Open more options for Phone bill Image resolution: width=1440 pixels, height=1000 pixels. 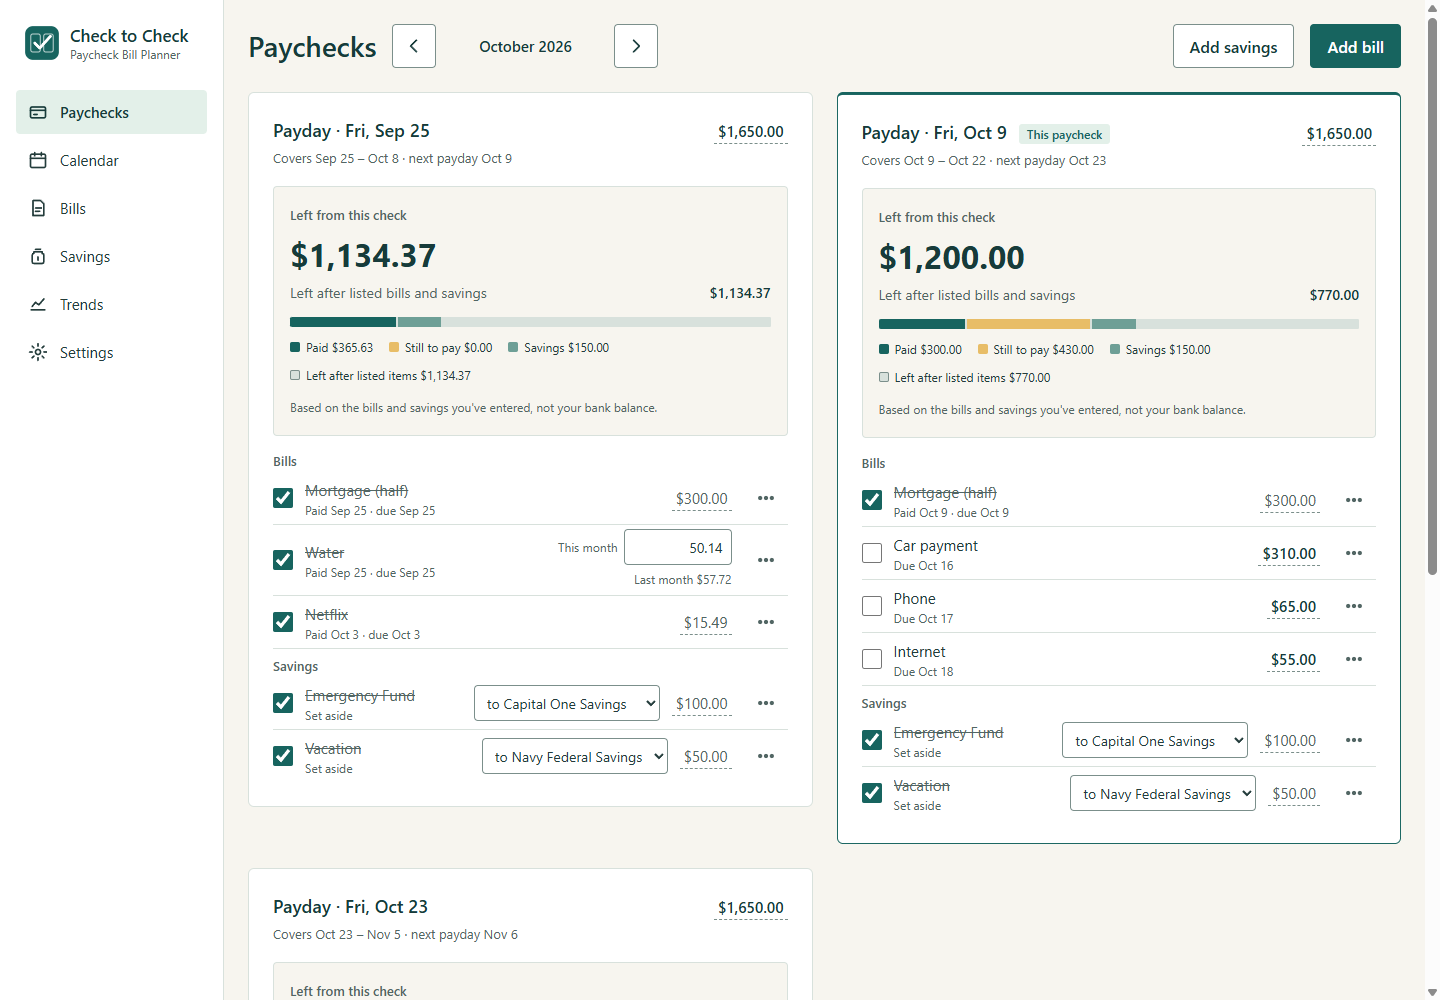[x=1354, y=606]
